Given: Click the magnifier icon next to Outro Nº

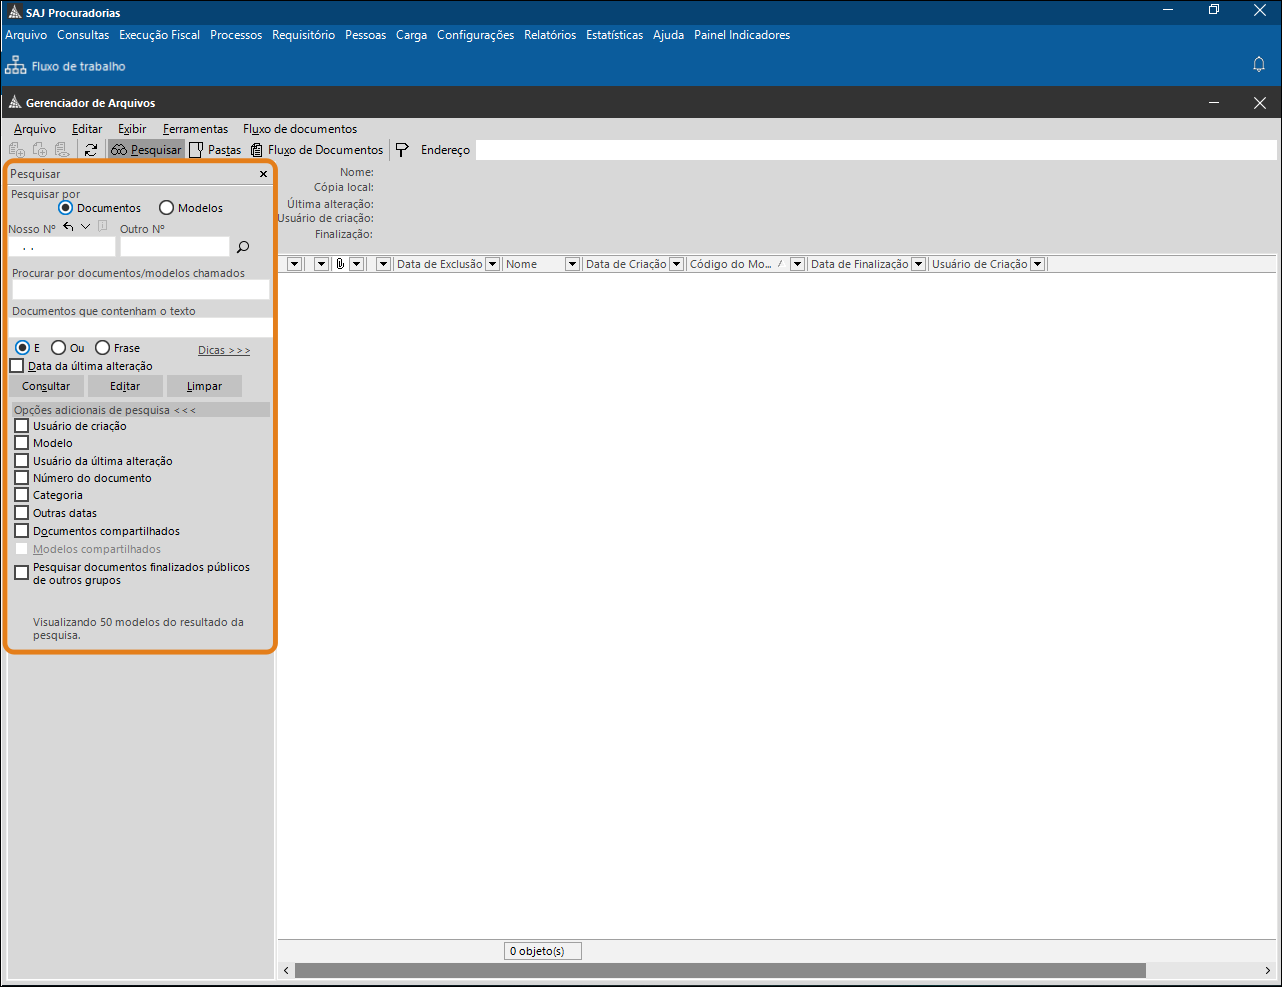Looking at the screenshot, I should pyautogui.click(x=243, y=247).
